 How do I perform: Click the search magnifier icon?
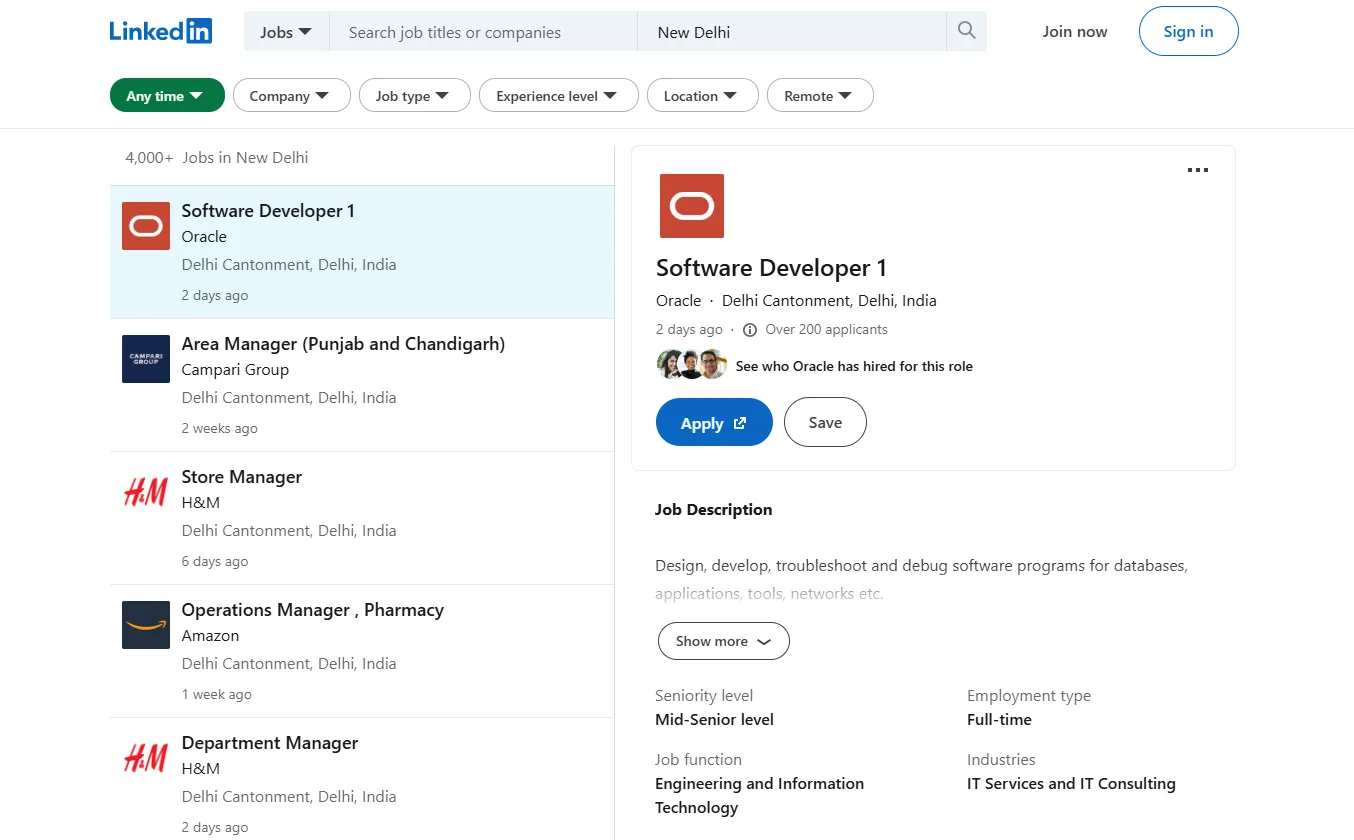pyautogui.click(x=966, y=31)
